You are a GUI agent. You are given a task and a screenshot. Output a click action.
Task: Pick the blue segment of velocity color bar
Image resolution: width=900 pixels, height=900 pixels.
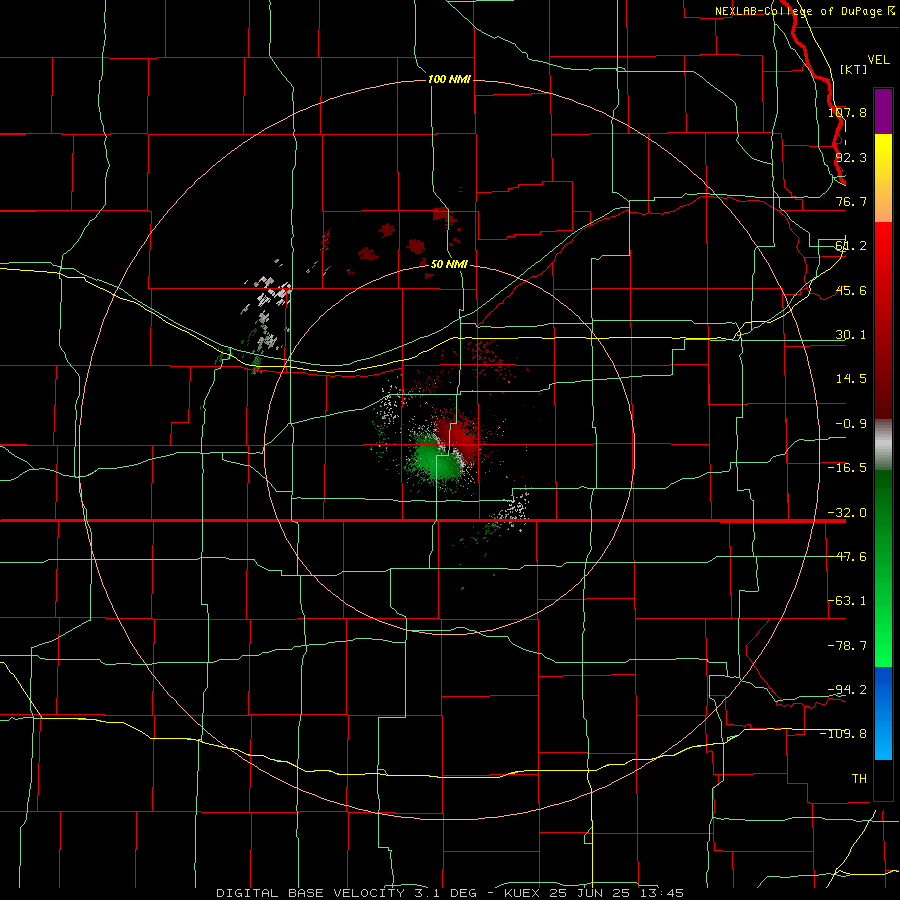[883, 713]
